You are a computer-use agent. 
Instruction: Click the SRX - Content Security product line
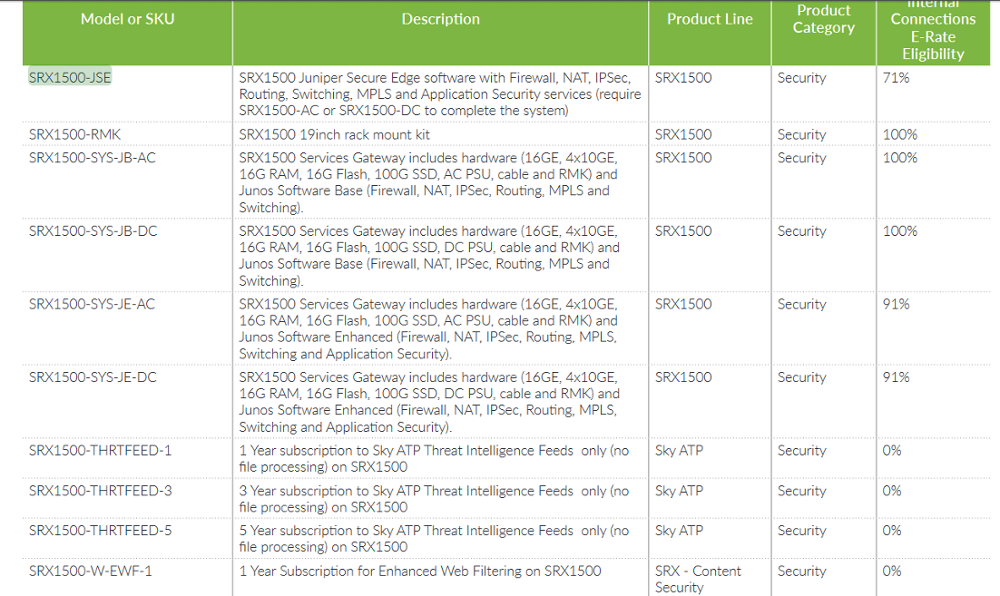tap(698, 579)
